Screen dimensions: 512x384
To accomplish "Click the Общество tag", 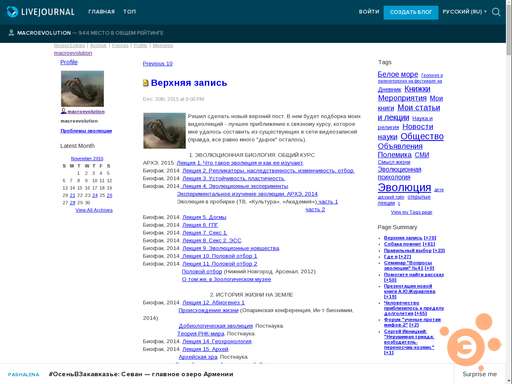I will point(422,136).
